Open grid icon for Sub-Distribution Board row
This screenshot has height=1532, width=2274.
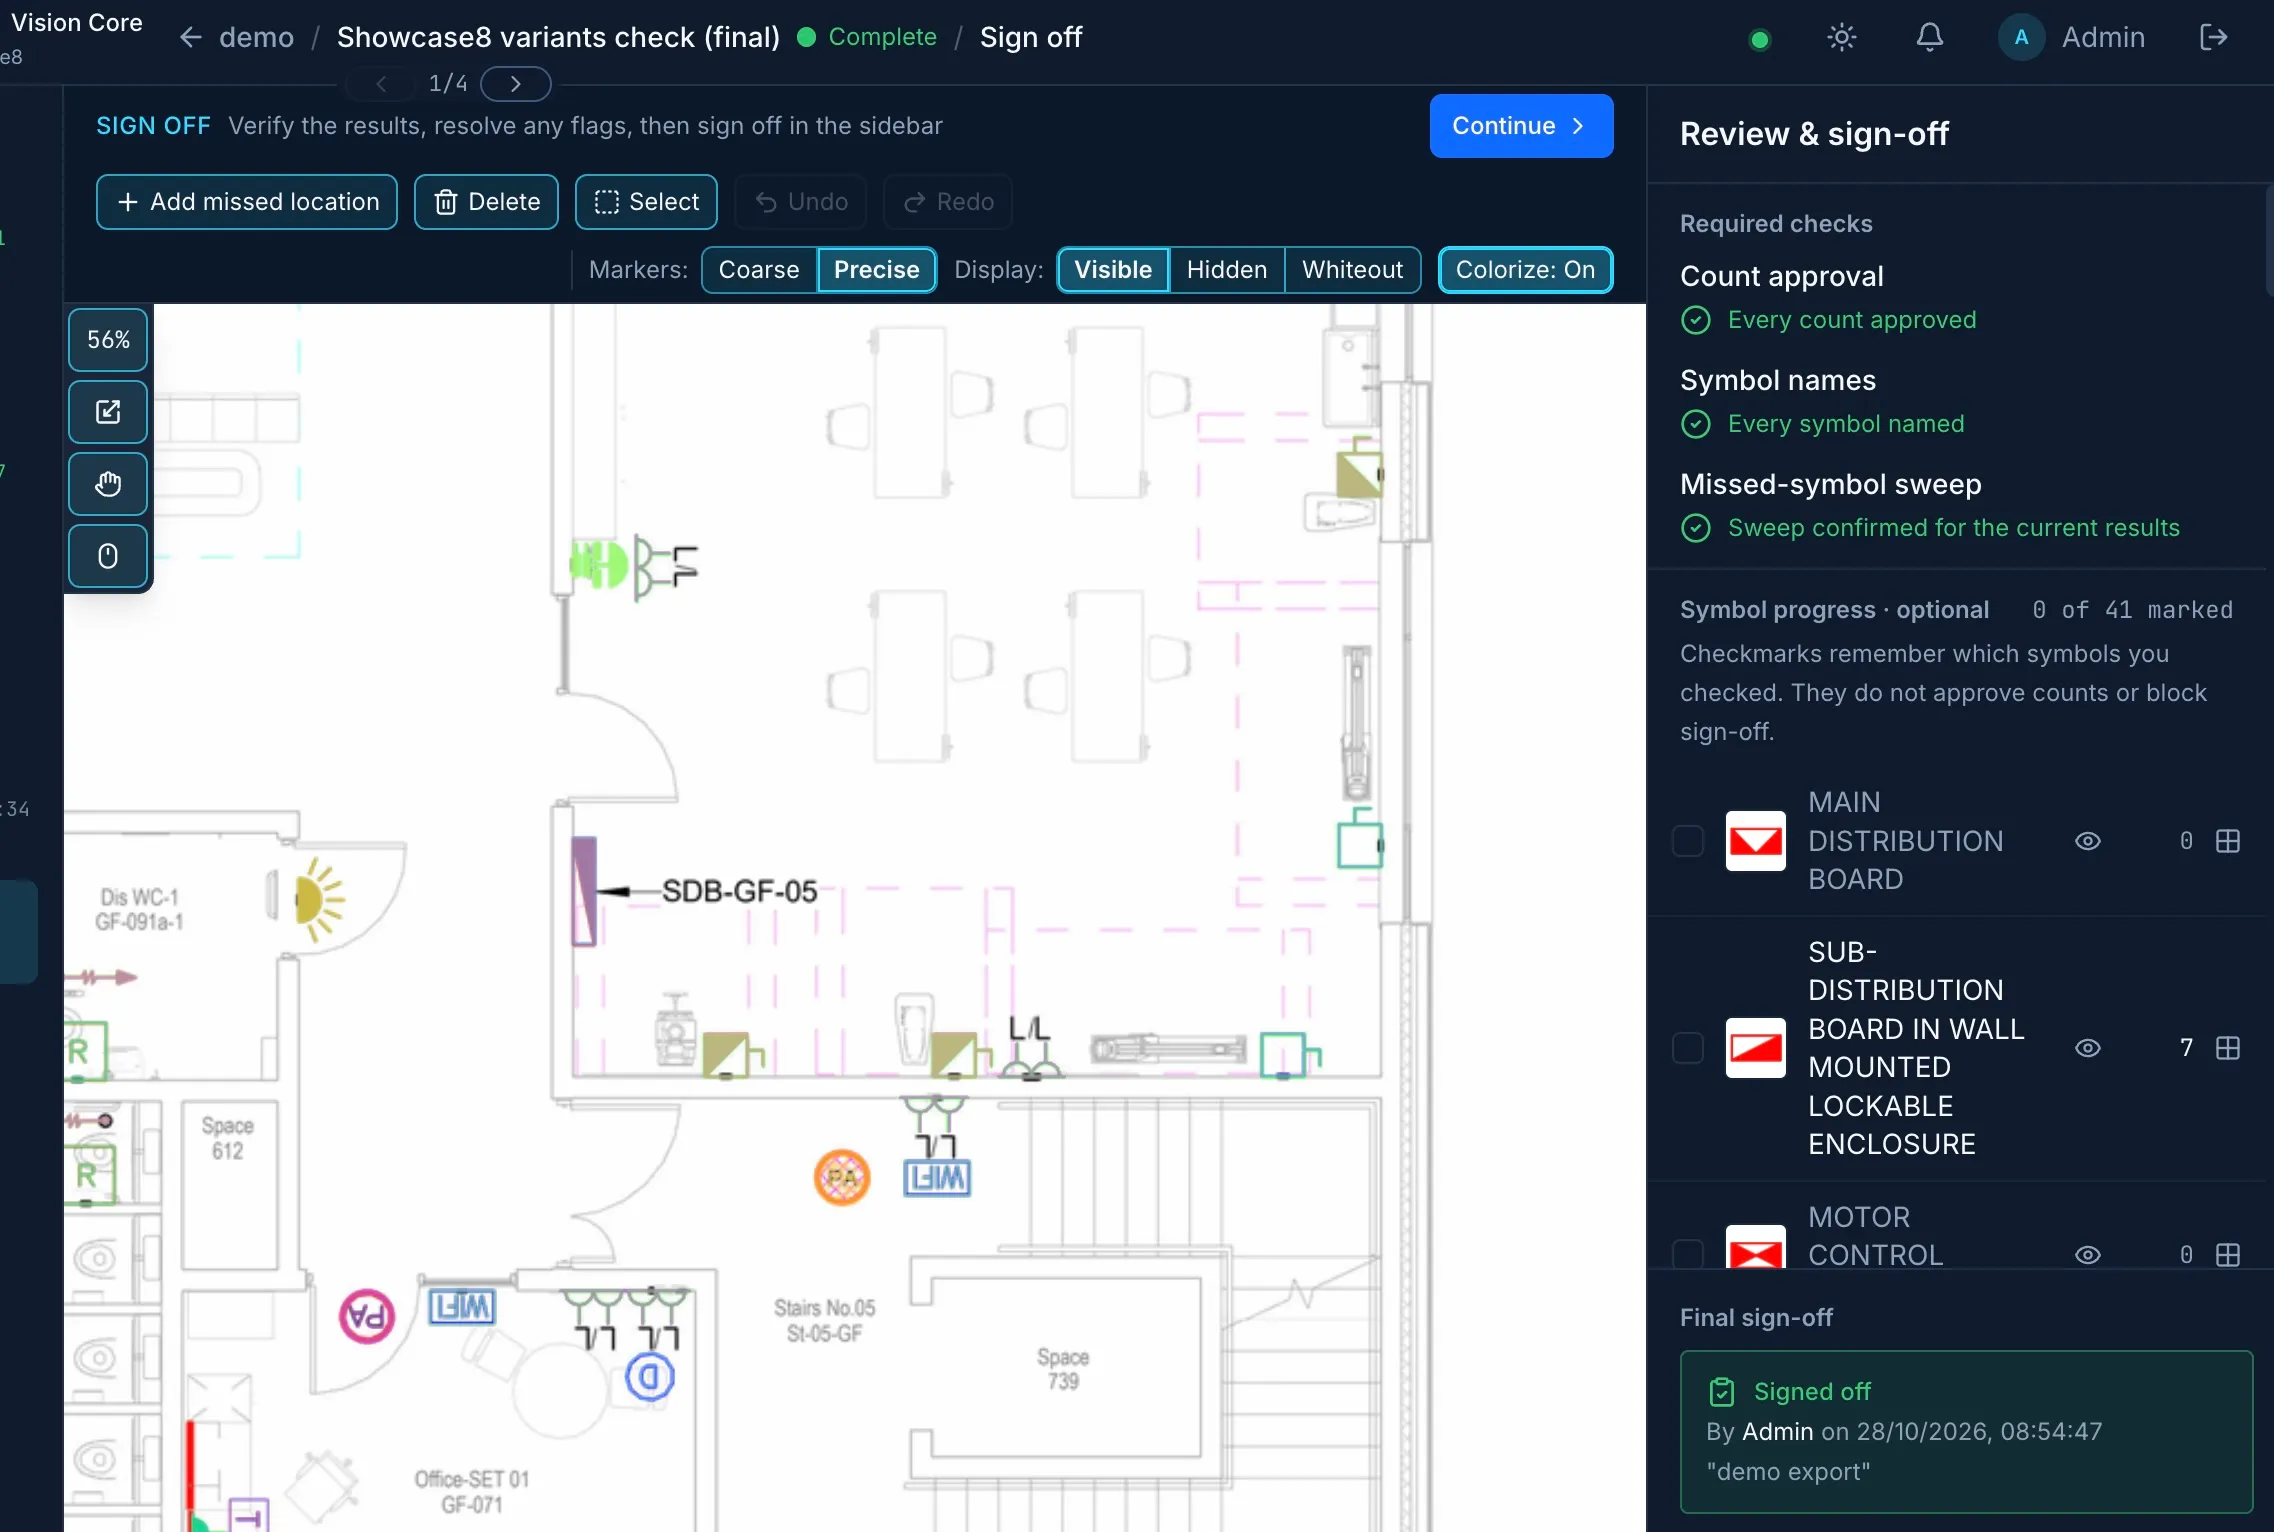click(2228, 1048)
